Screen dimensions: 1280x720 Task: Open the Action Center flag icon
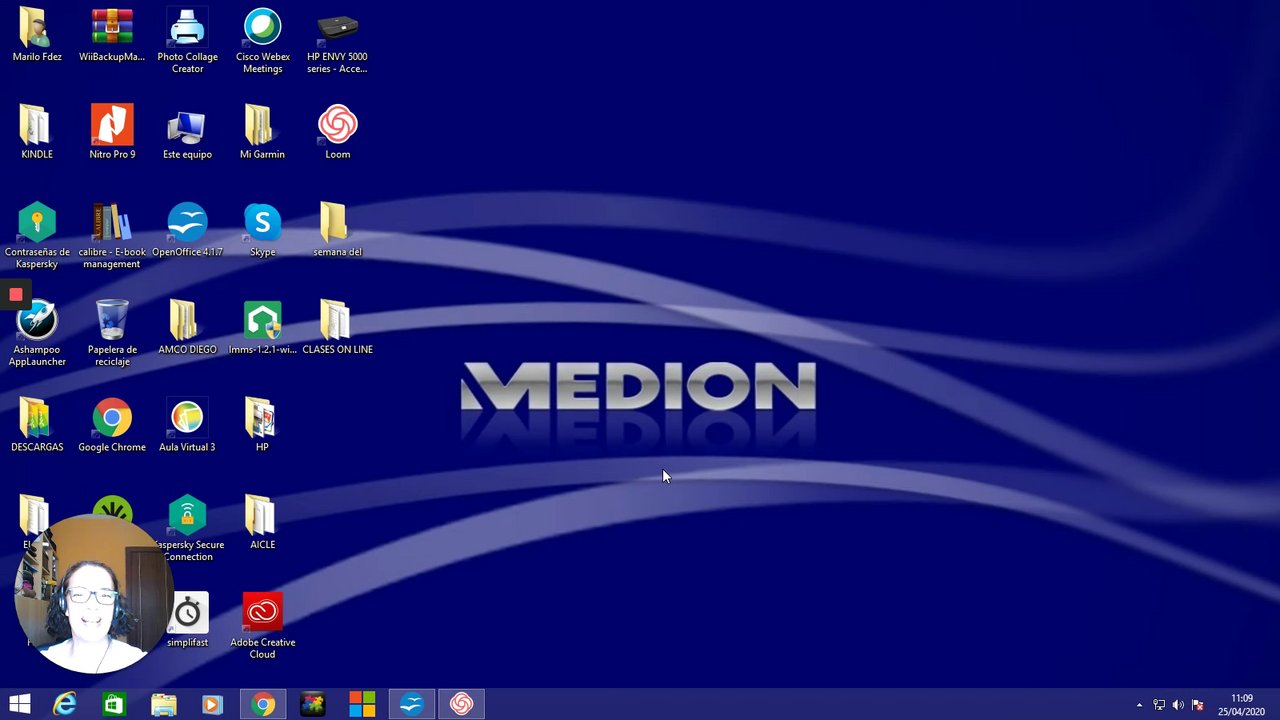[x=1198, y=705]
